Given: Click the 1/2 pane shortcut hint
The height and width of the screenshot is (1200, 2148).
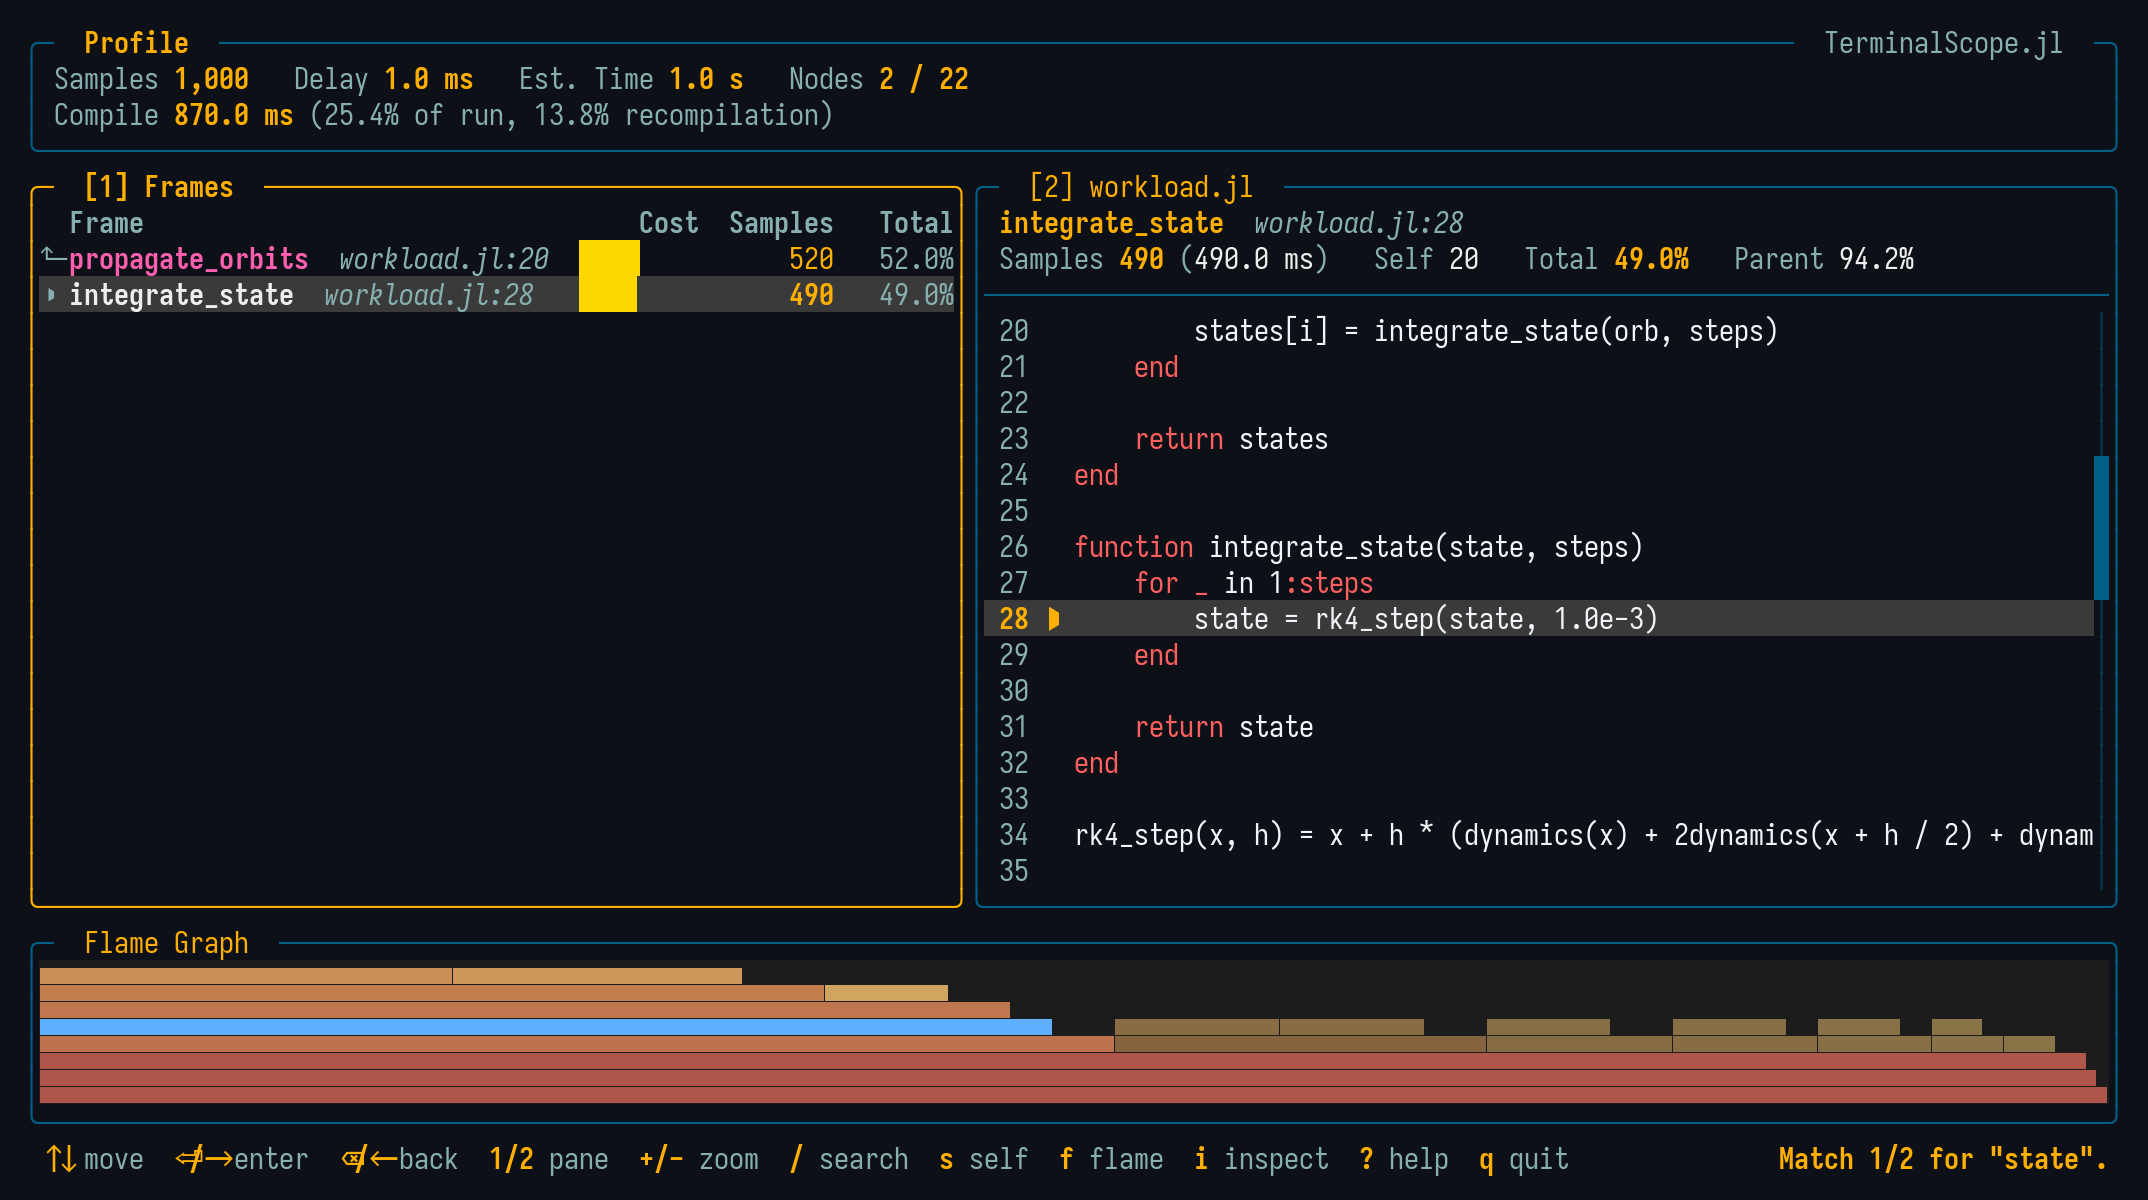Looking at the screenshot, I should point(549,1159).
